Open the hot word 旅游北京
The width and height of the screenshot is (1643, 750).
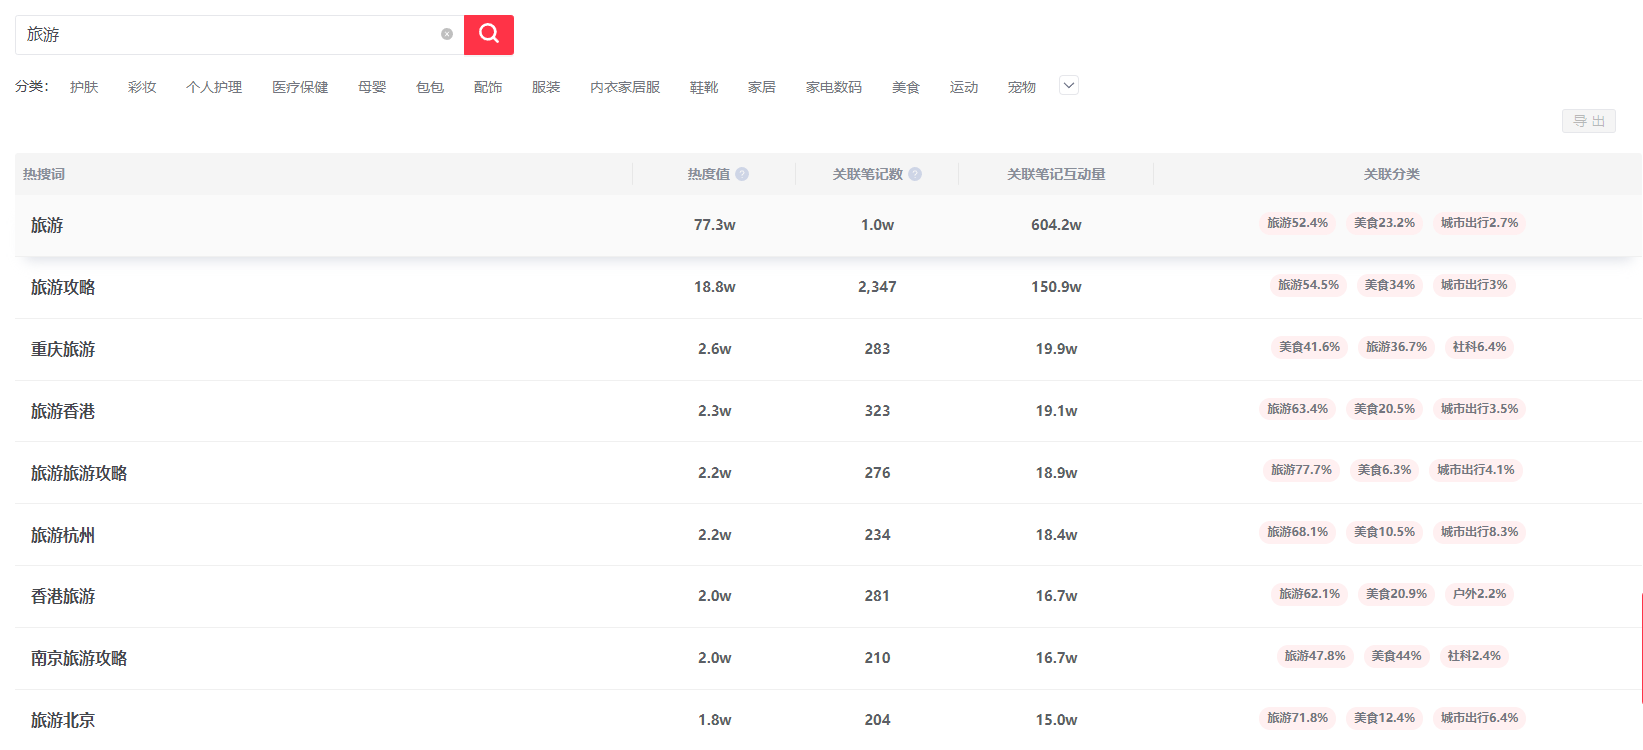point(63,720)
